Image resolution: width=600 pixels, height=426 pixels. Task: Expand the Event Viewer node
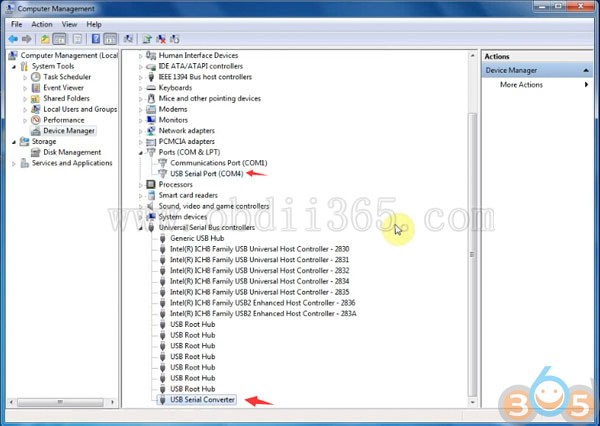(25, 88)
